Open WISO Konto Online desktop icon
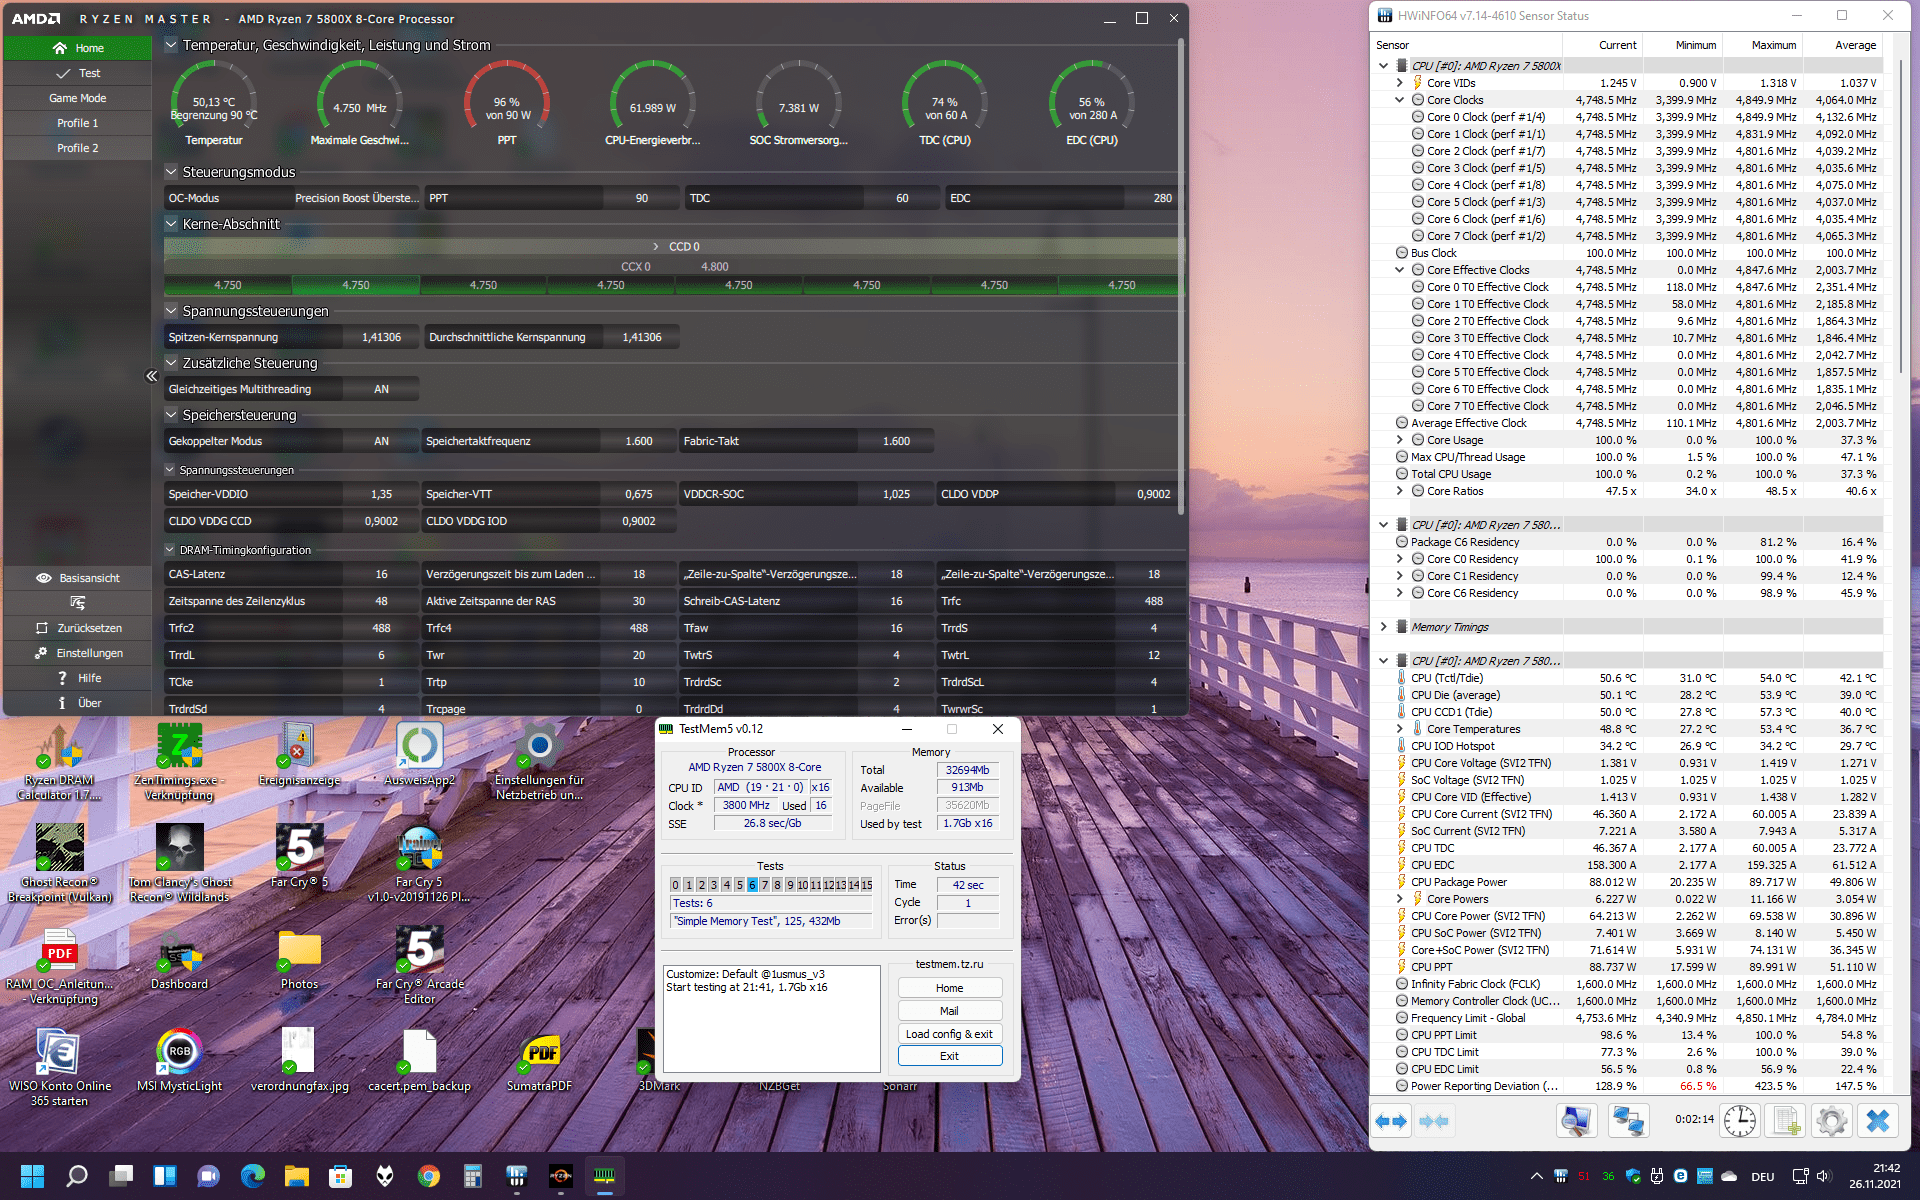1920x1200 pixels. pyautogui.click(x=60, y=1067)
